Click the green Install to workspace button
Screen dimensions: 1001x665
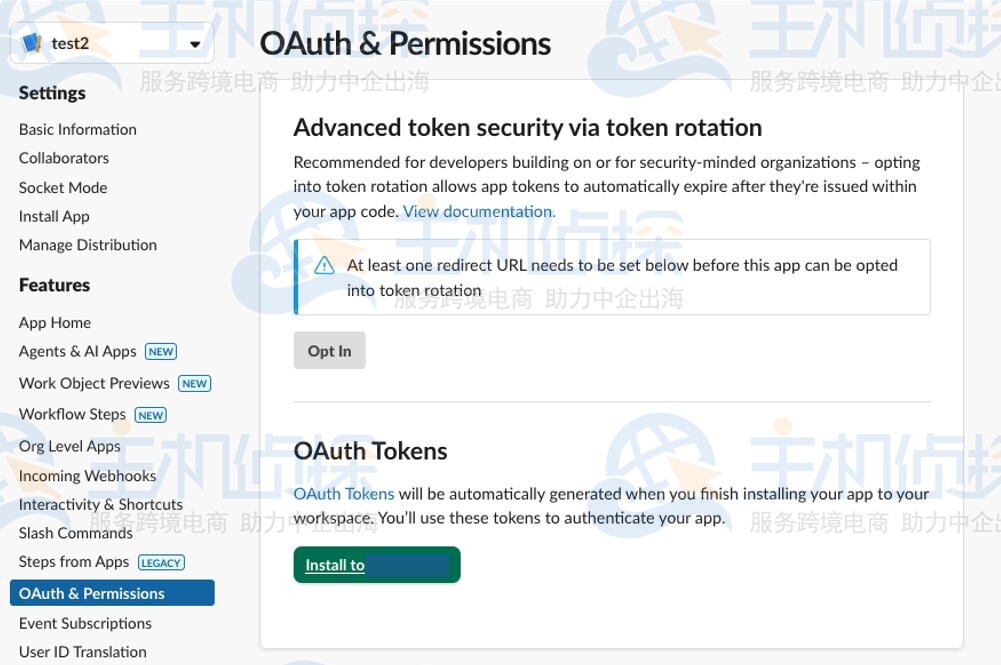coord(377,565)
